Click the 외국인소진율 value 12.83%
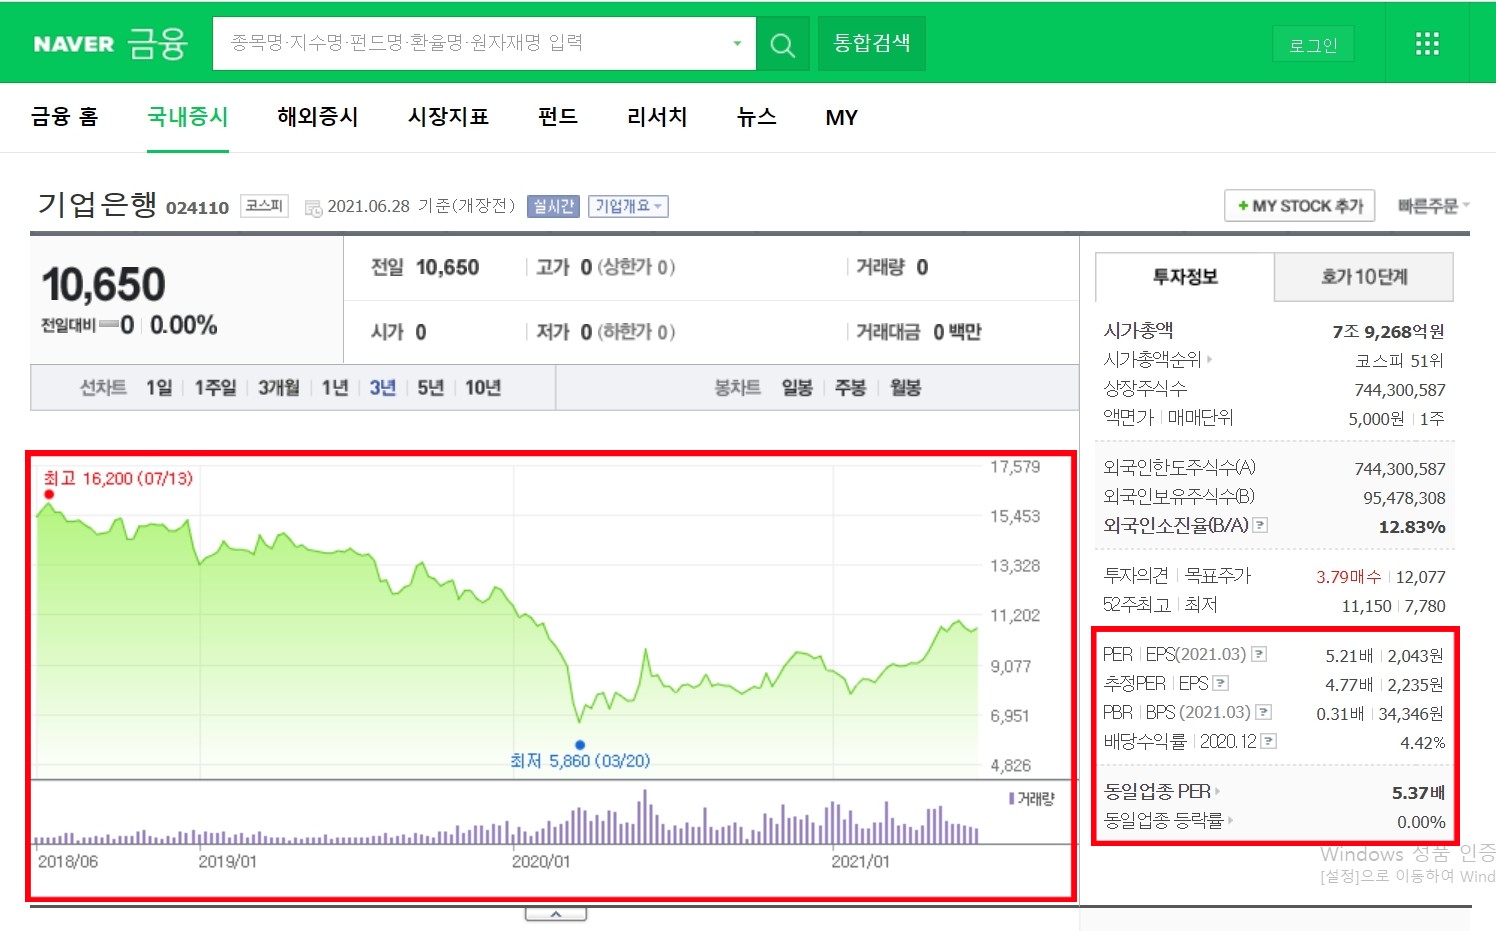The height and width of the screenshot is (931, 1496). coord(1411,527)
